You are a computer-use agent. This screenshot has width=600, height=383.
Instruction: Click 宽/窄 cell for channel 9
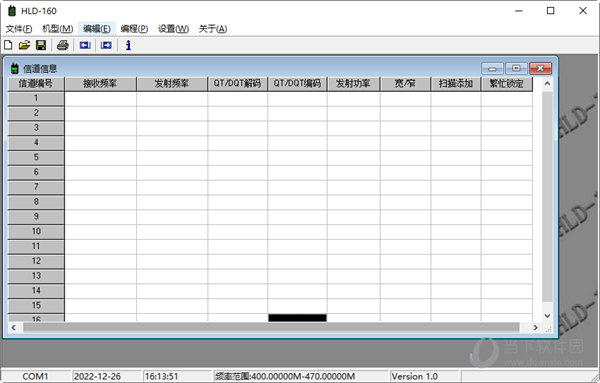pyautogui.click(x=406, y=217)
